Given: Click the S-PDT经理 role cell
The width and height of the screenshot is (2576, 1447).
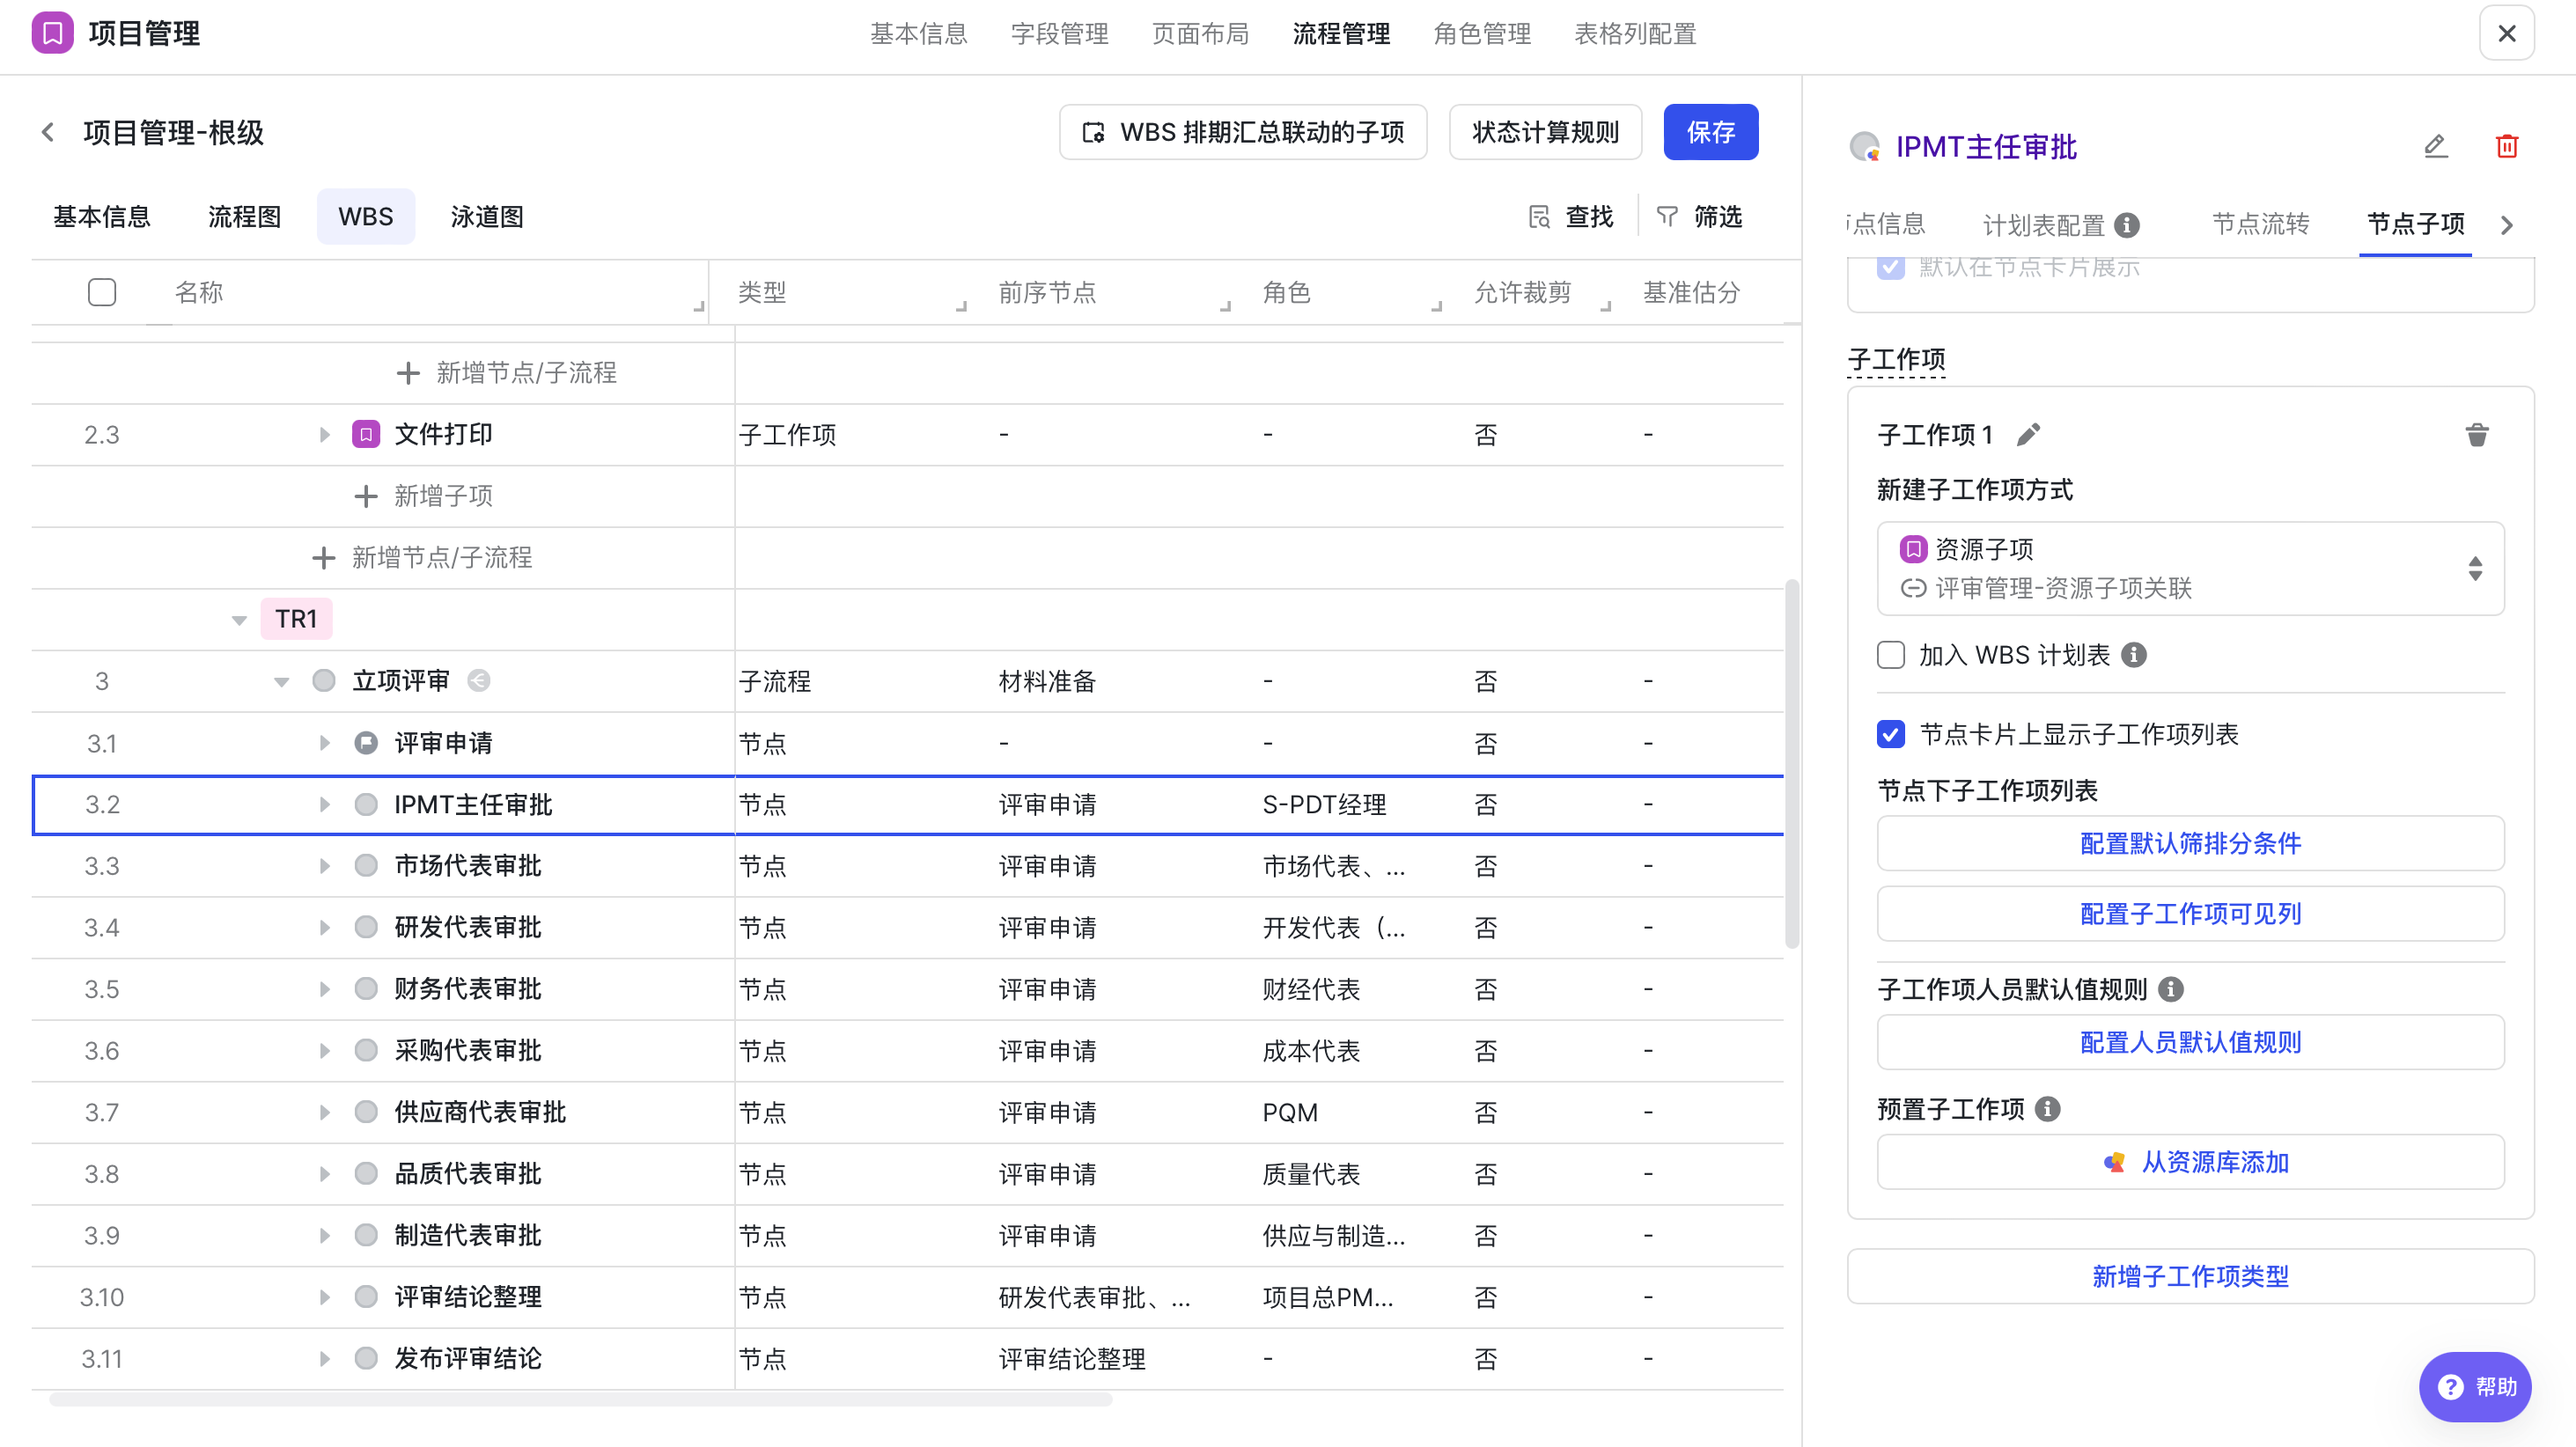Looking at the screenshot, I should tap(1324, 805).
